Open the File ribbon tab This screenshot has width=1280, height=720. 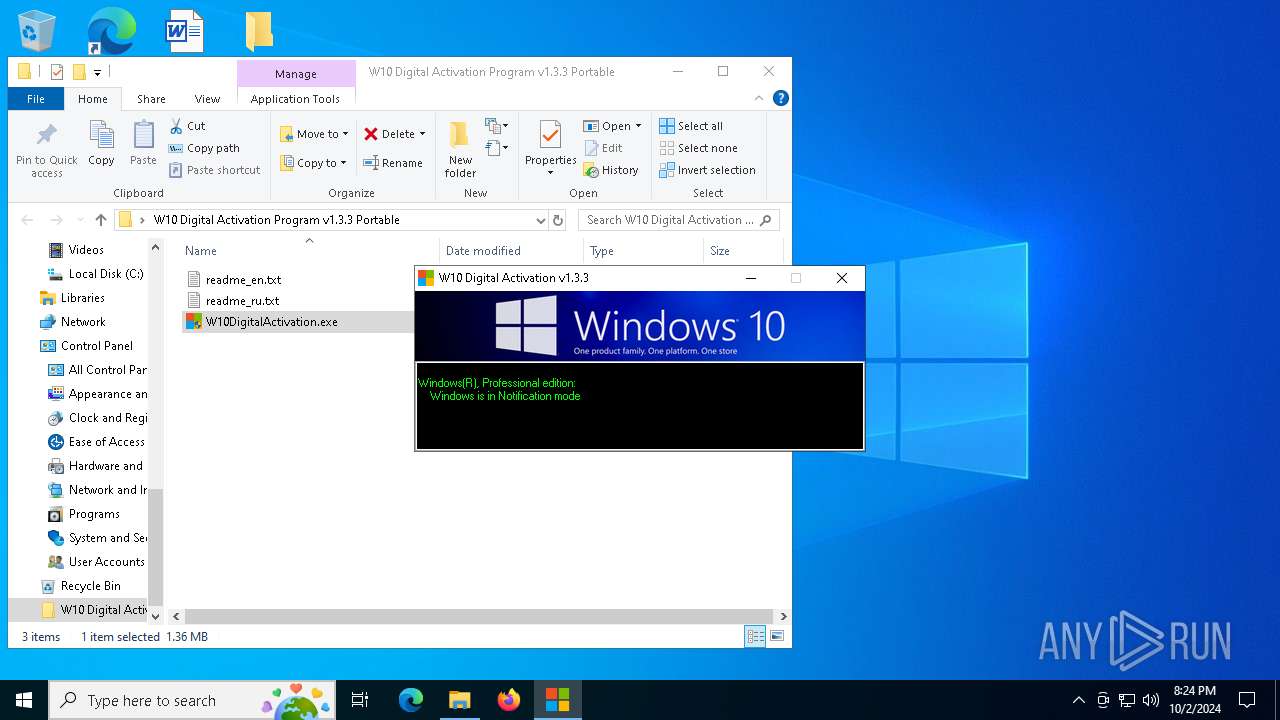(x=36, y=99)
